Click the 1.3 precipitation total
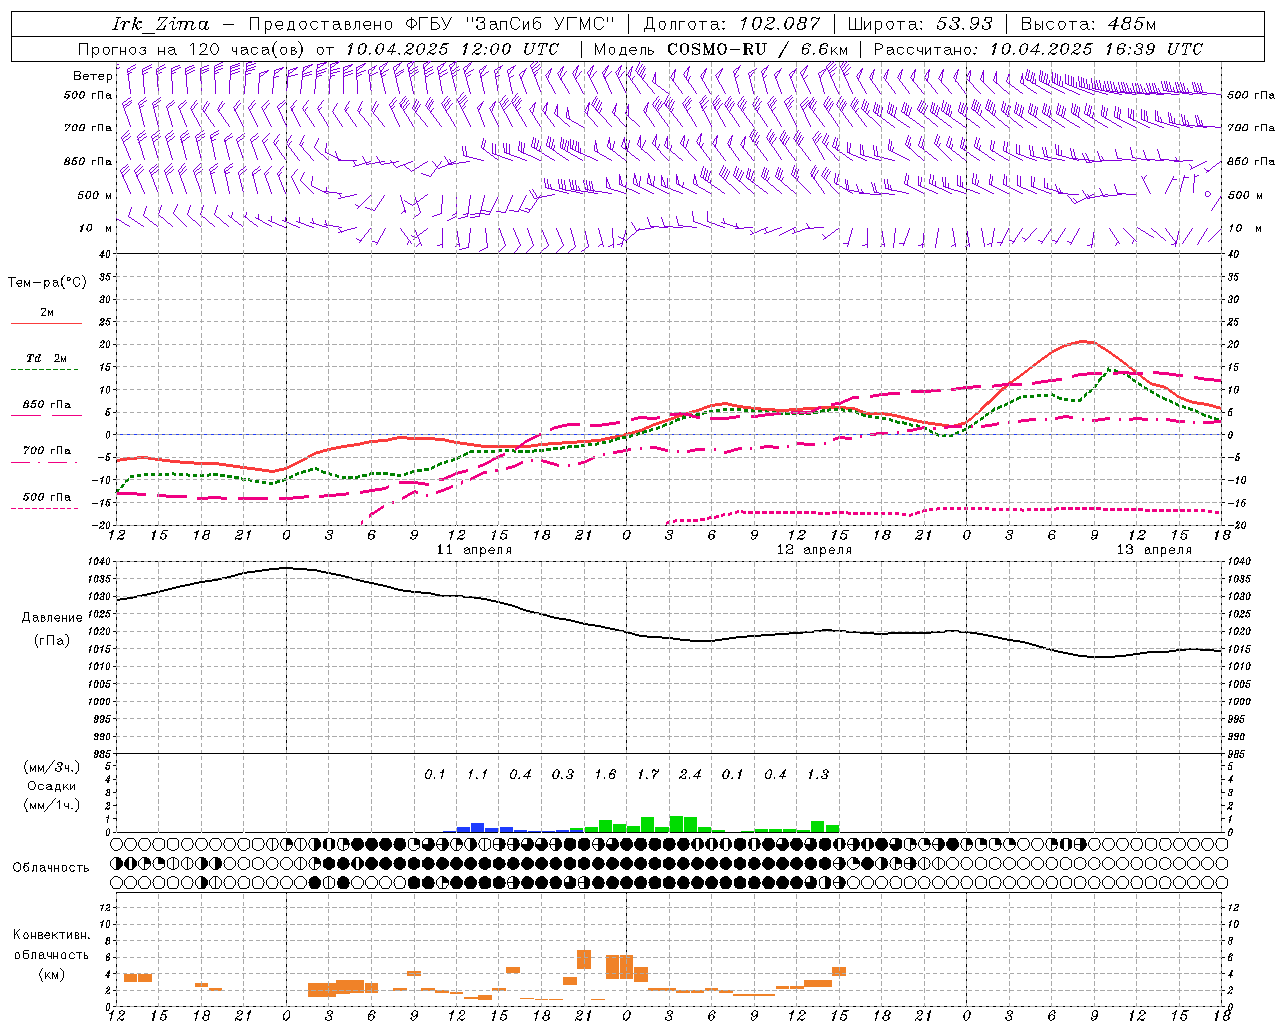The width and height of the screenshot is (1280, 1024). (818, 774)
